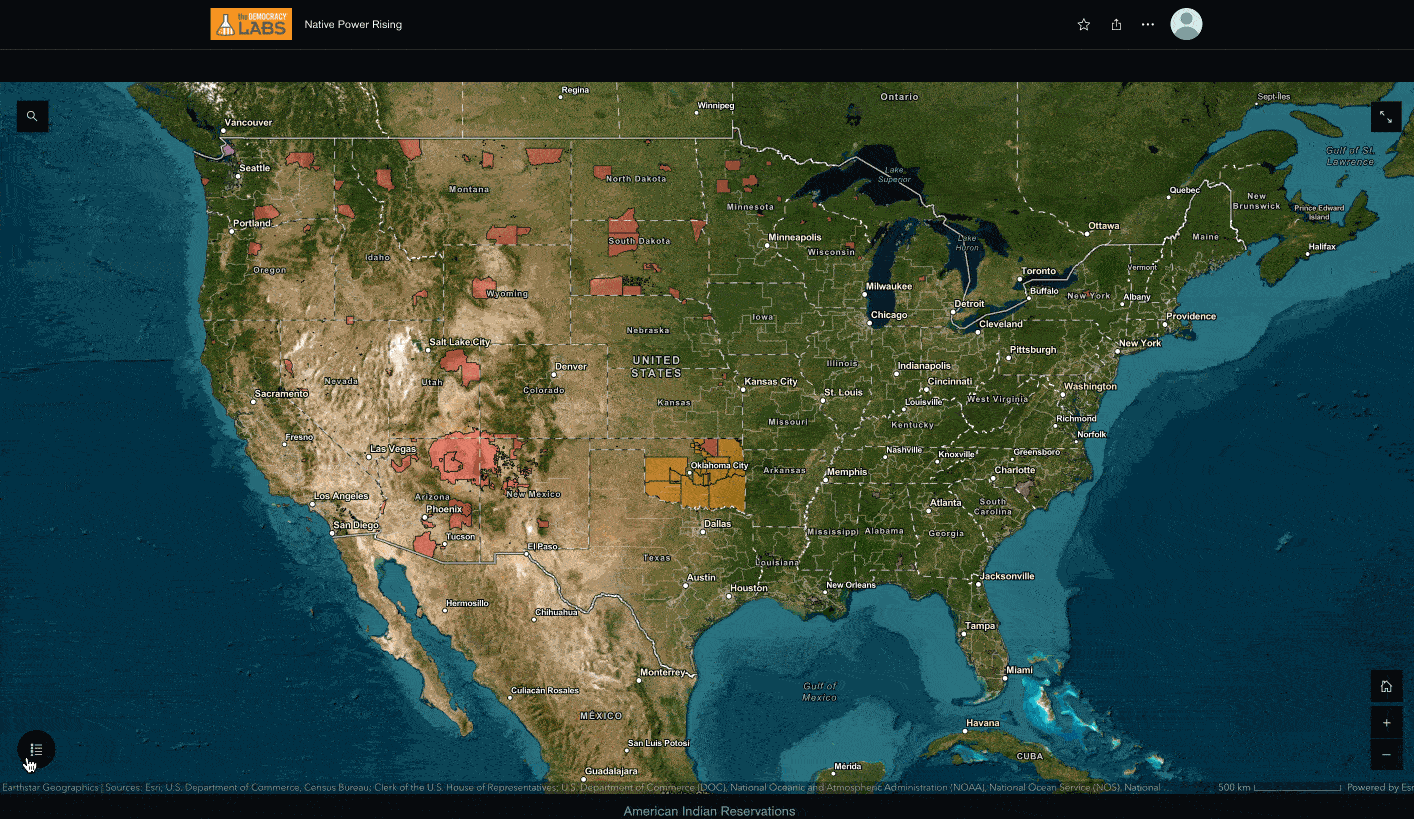Image resolution: width=1414 pixels, height=819 pixels.
Task: Open the map search tool
Action: point(32,117)
